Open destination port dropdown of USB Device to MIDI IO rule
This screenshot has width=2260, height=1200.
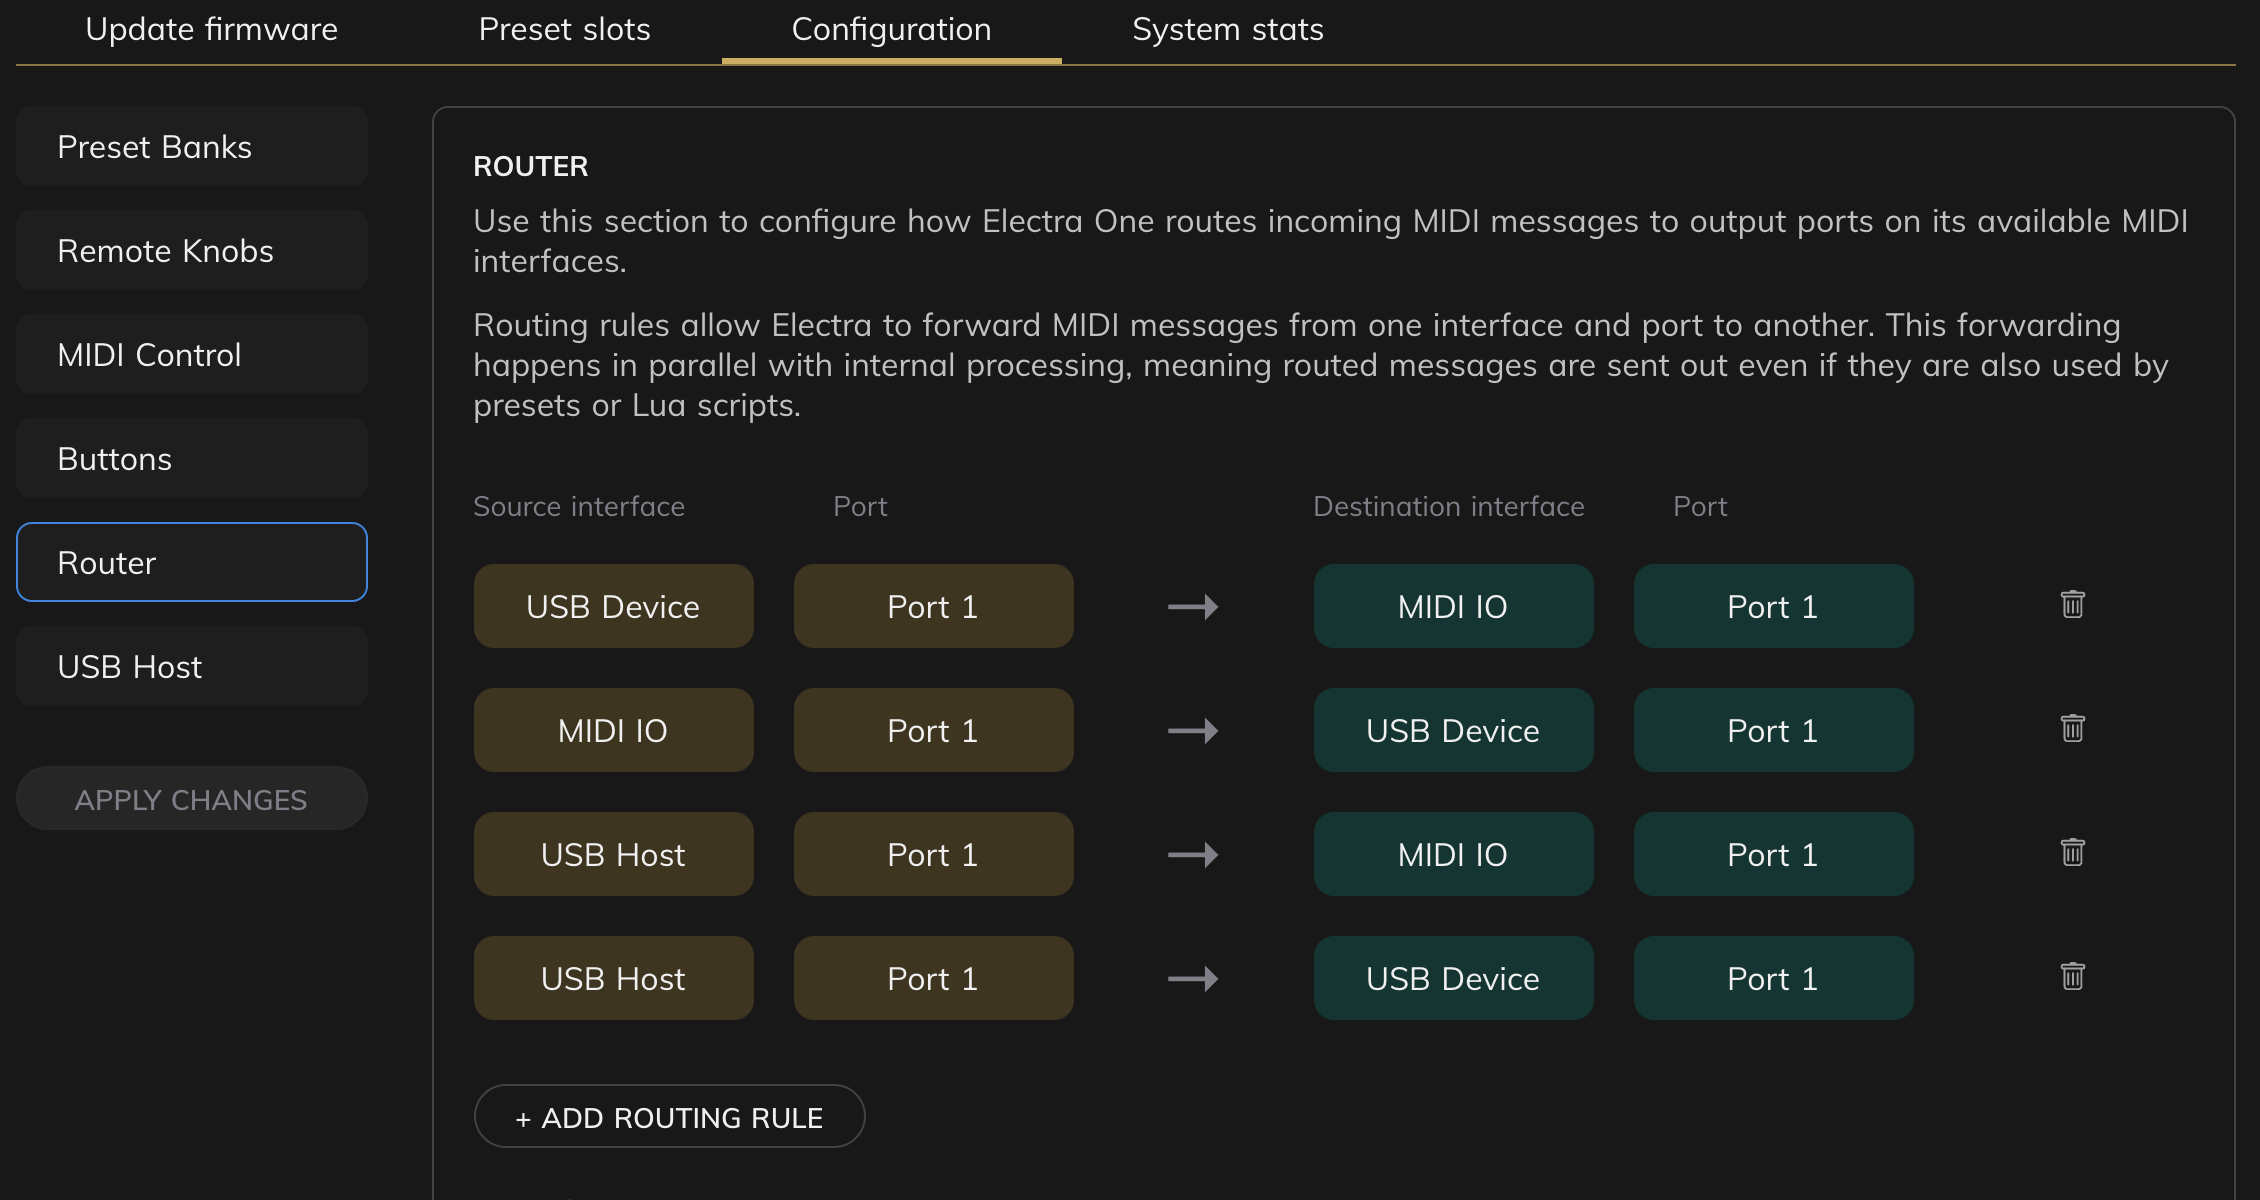tap(1773, 606)
